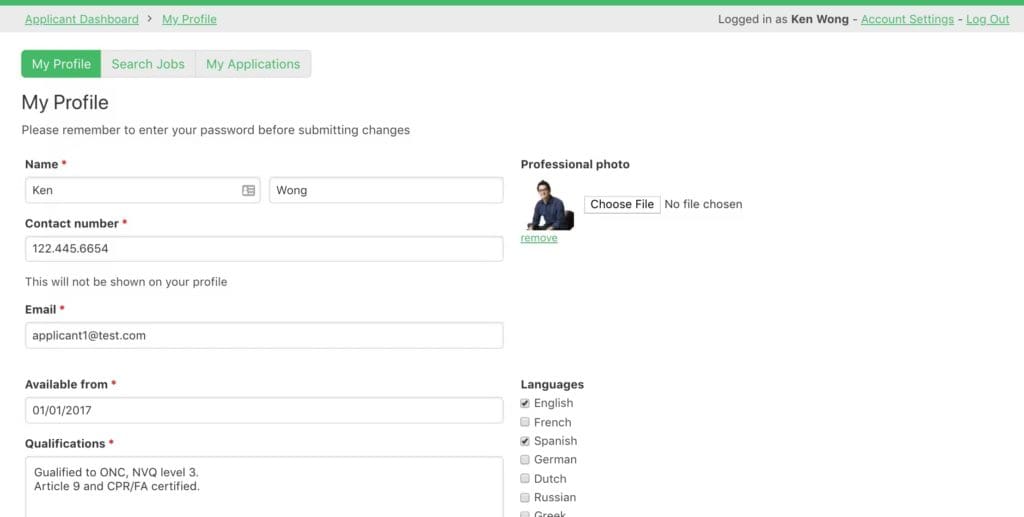Screen dimensions: 1024x517
Task: Remove the professional photo
Action: tap(539, 238)
